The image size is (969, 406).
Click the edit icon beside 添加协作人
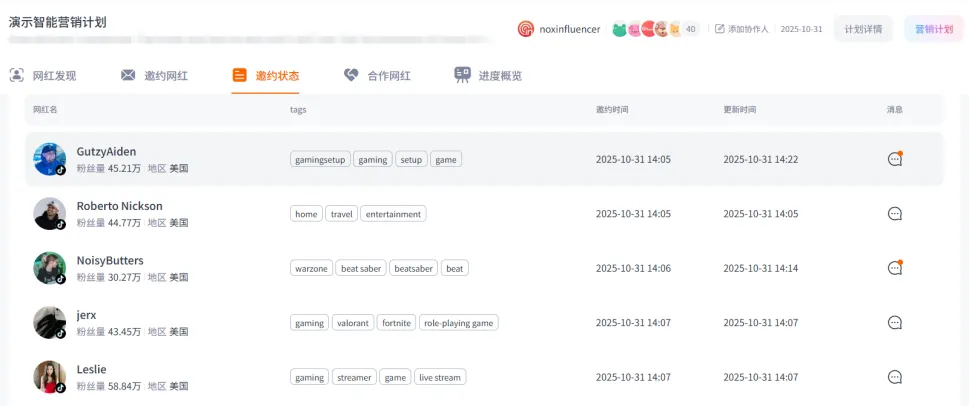(719, 29)
